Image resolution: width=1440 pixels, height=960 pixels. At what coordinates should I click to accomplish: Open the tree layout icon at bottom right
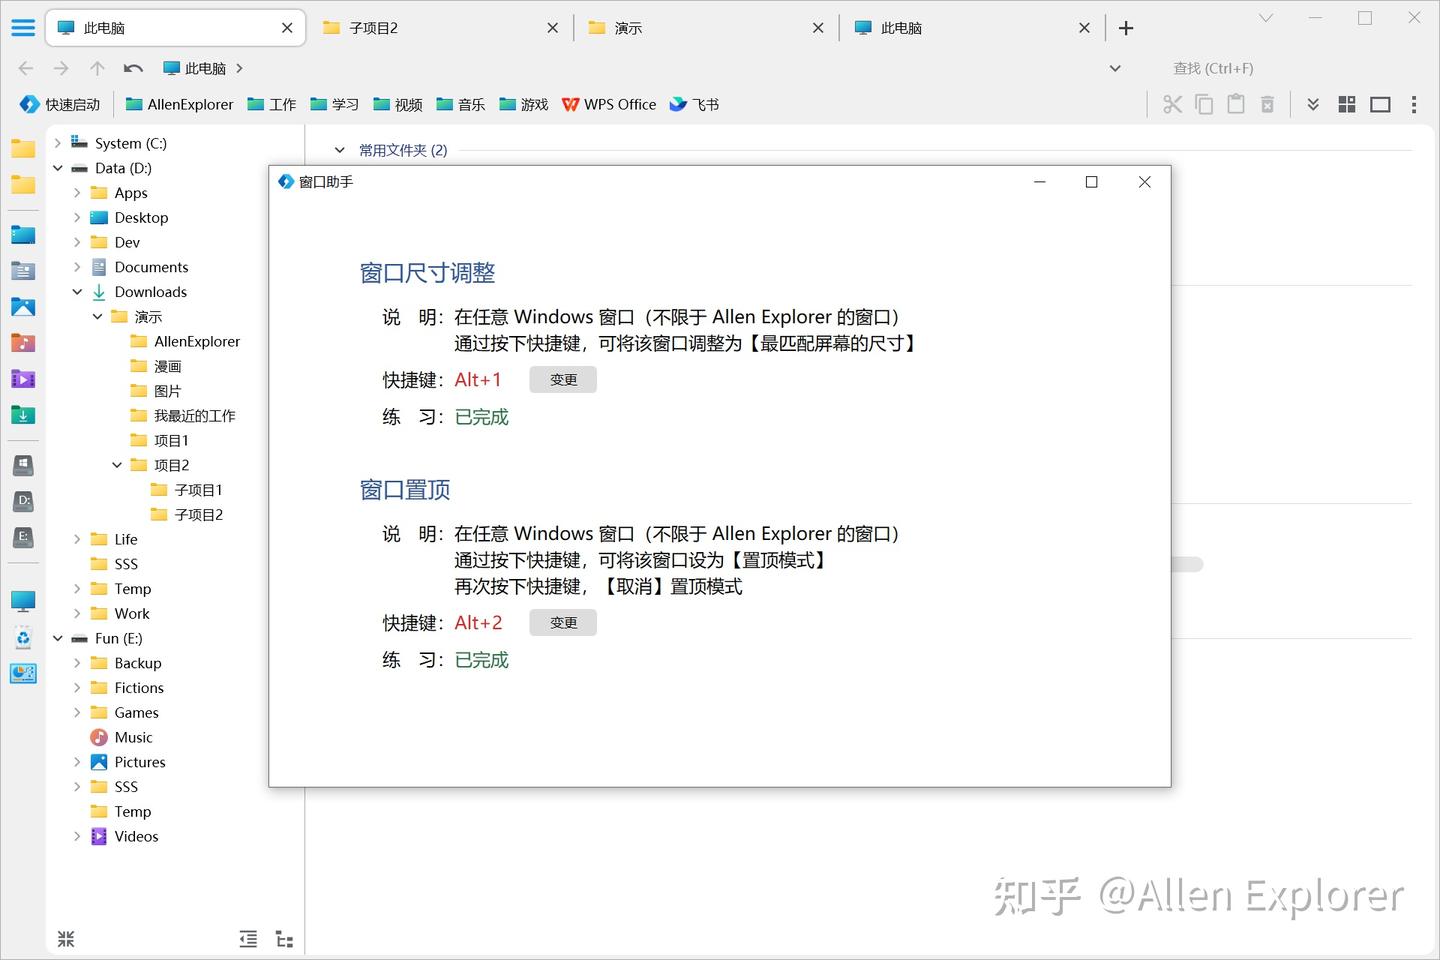[x=284, y=939]
